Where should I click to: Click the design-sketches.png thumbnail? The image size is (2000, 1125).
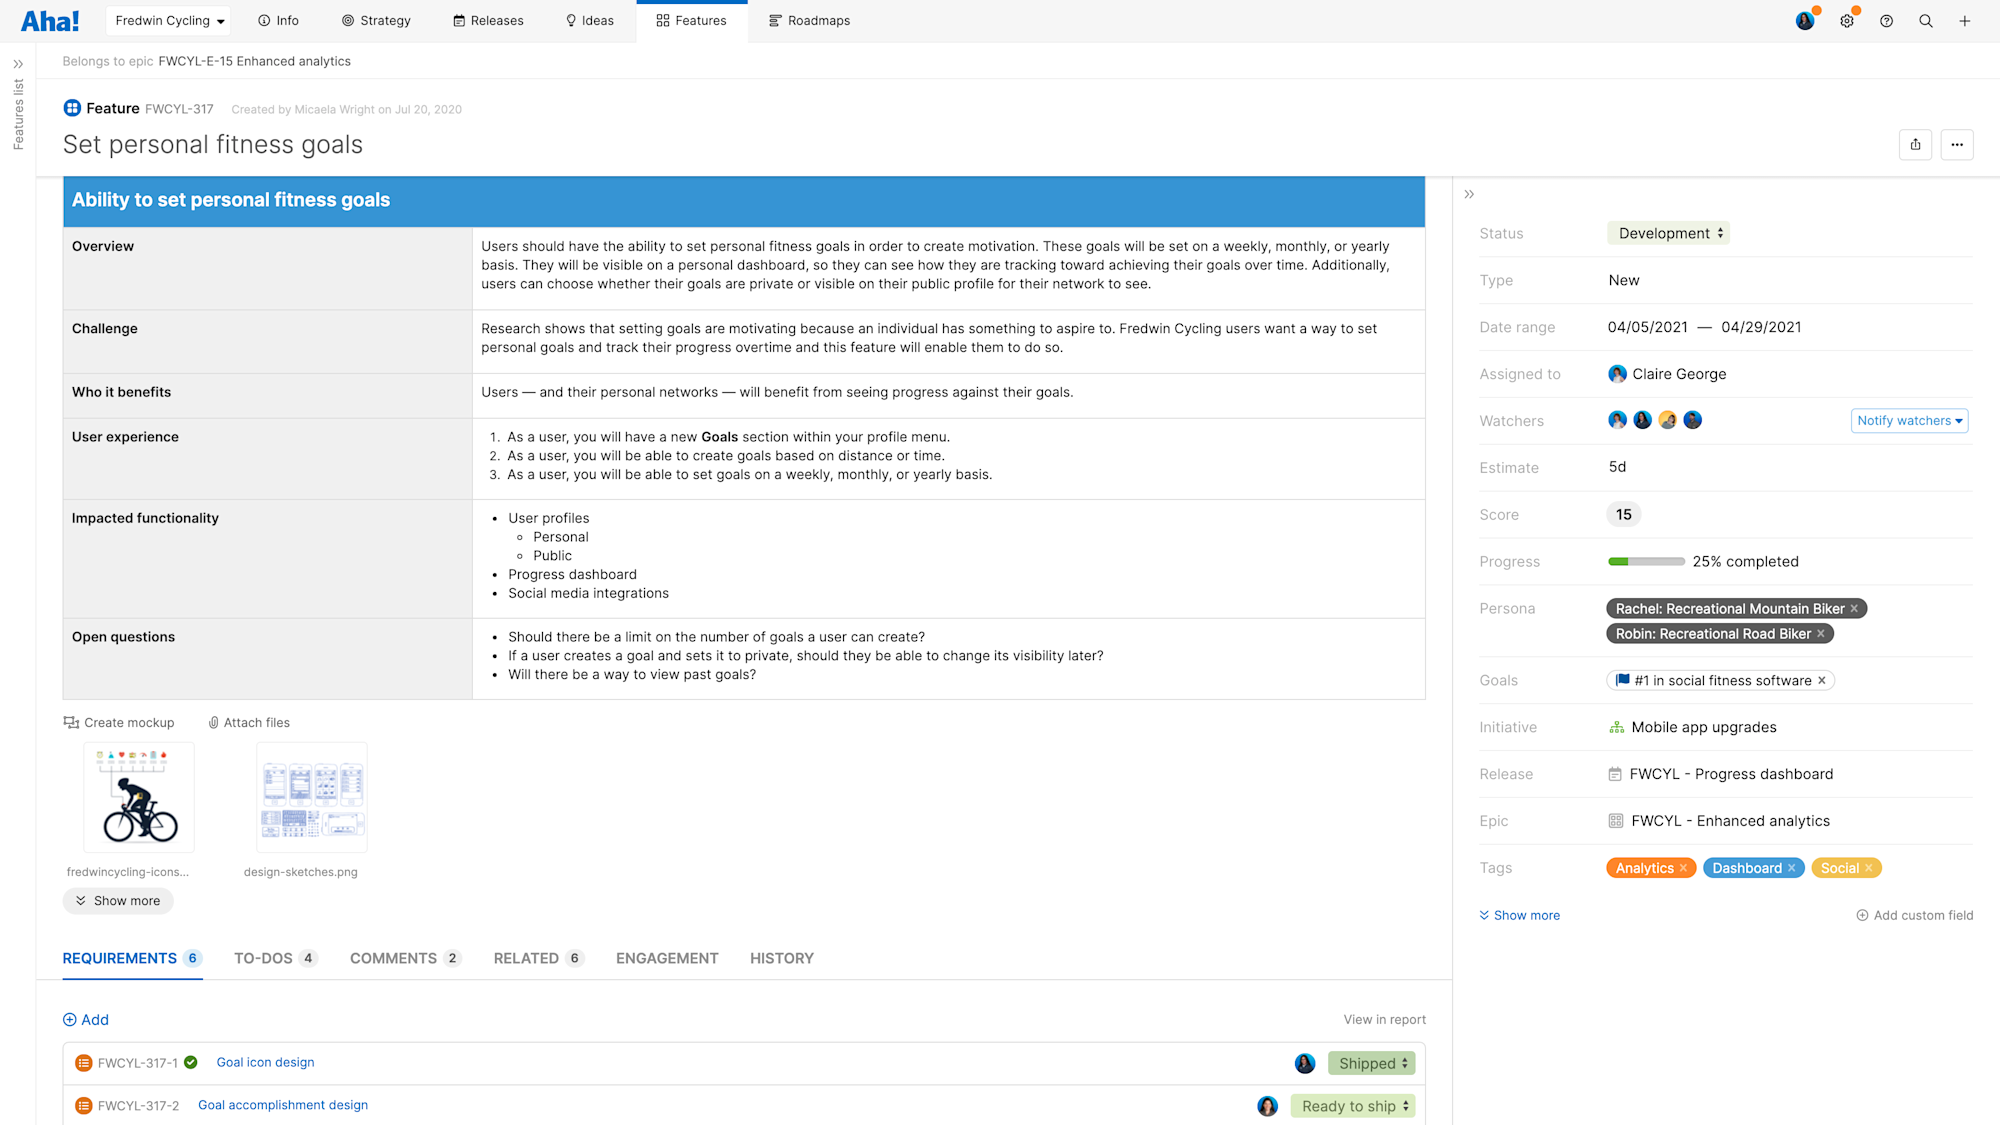click(x=311, y=797)
